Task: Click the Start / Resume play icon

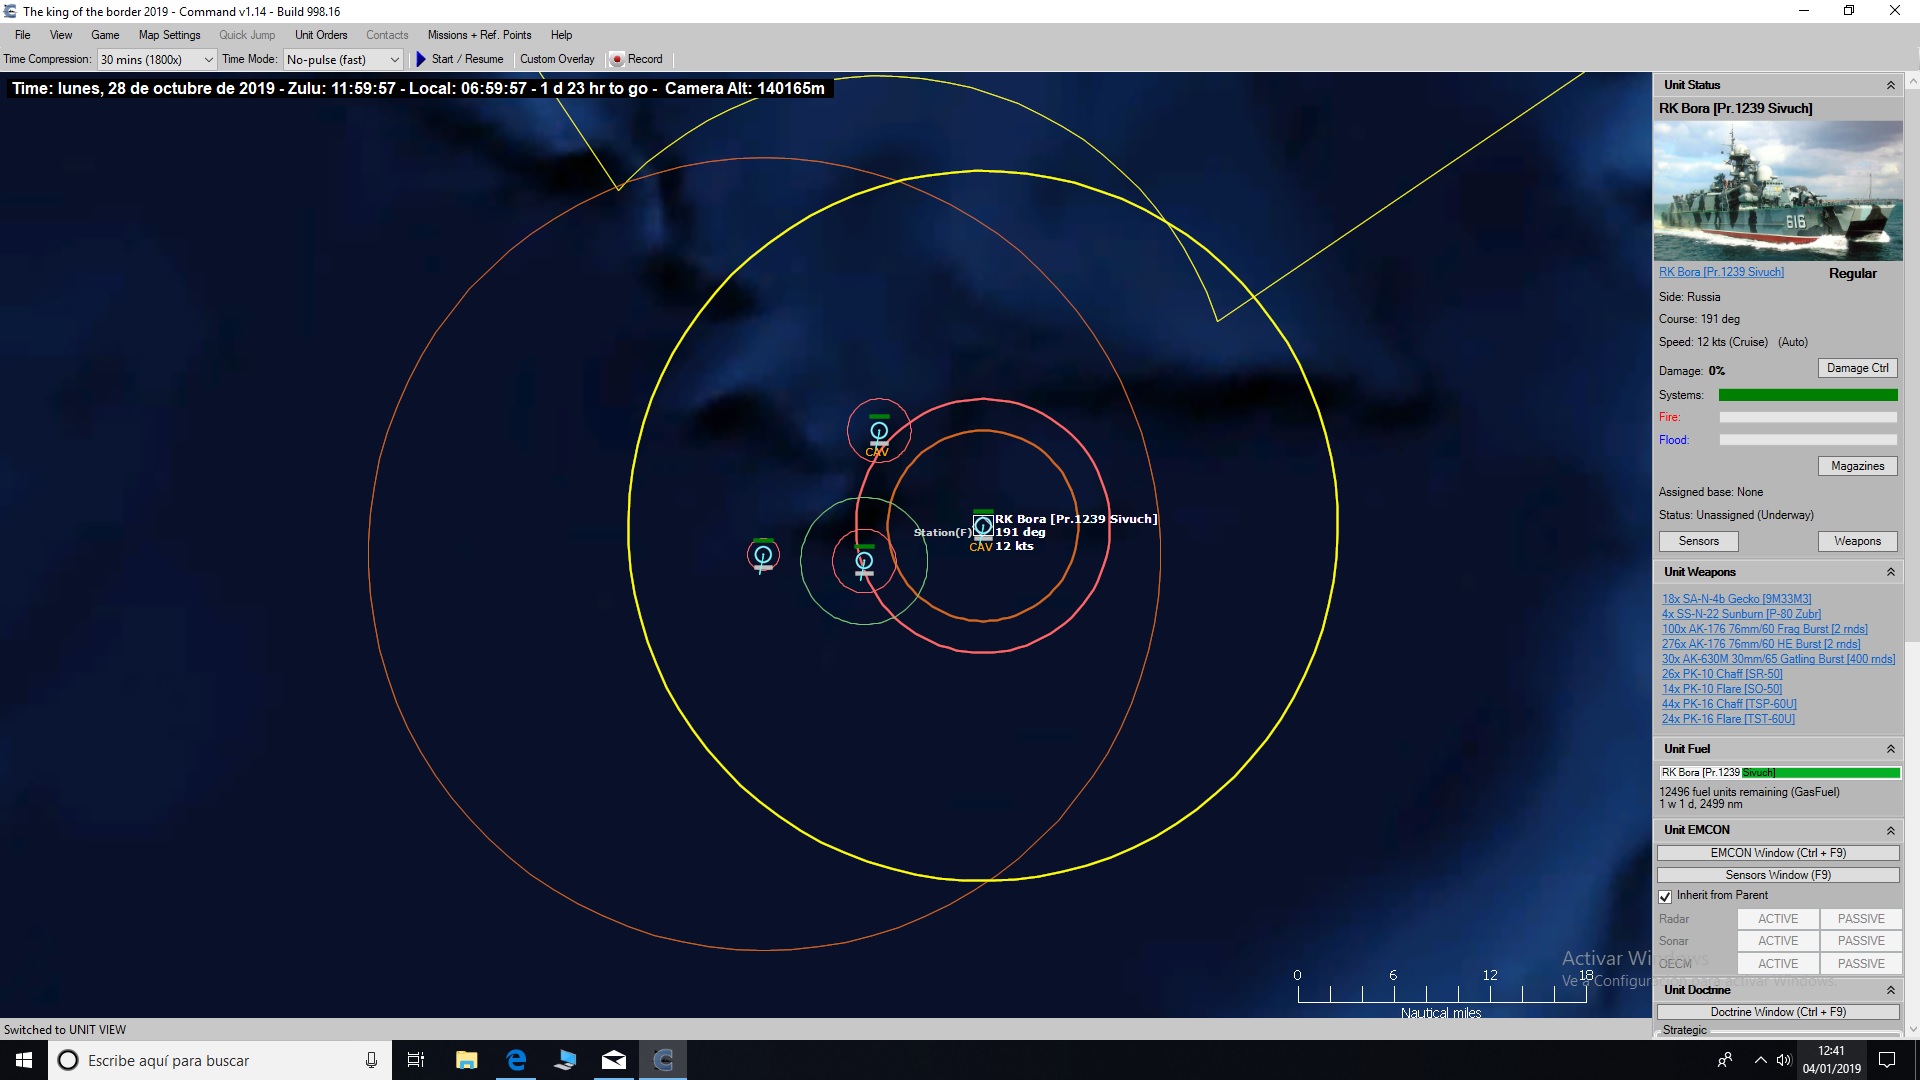Action: [x=420, y=59]
